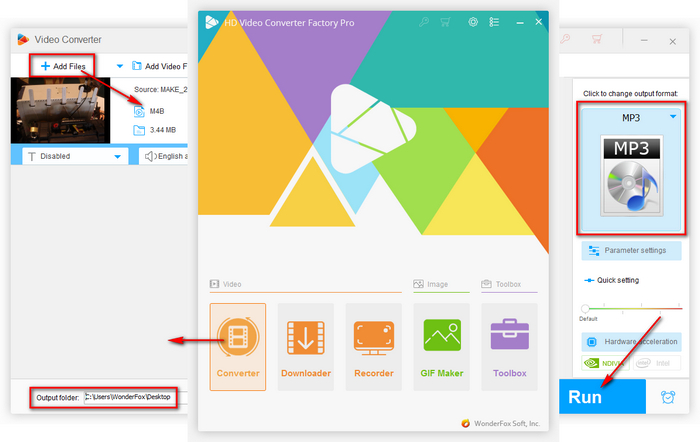Expand the MP3 output format dropdown arrow
Image resolution: width=700 pixels, height=442 pixels.
click(673, 117)
